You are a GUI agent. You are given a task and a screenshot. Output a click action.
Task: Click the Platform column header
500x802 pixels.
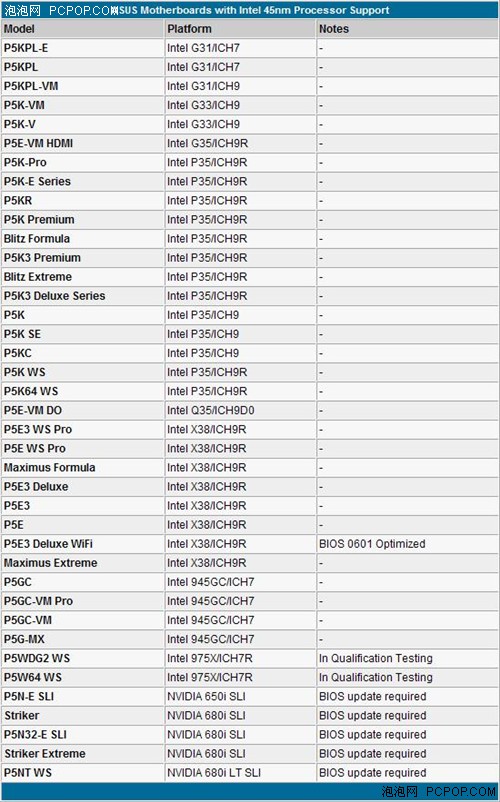(x=240, y=29)
